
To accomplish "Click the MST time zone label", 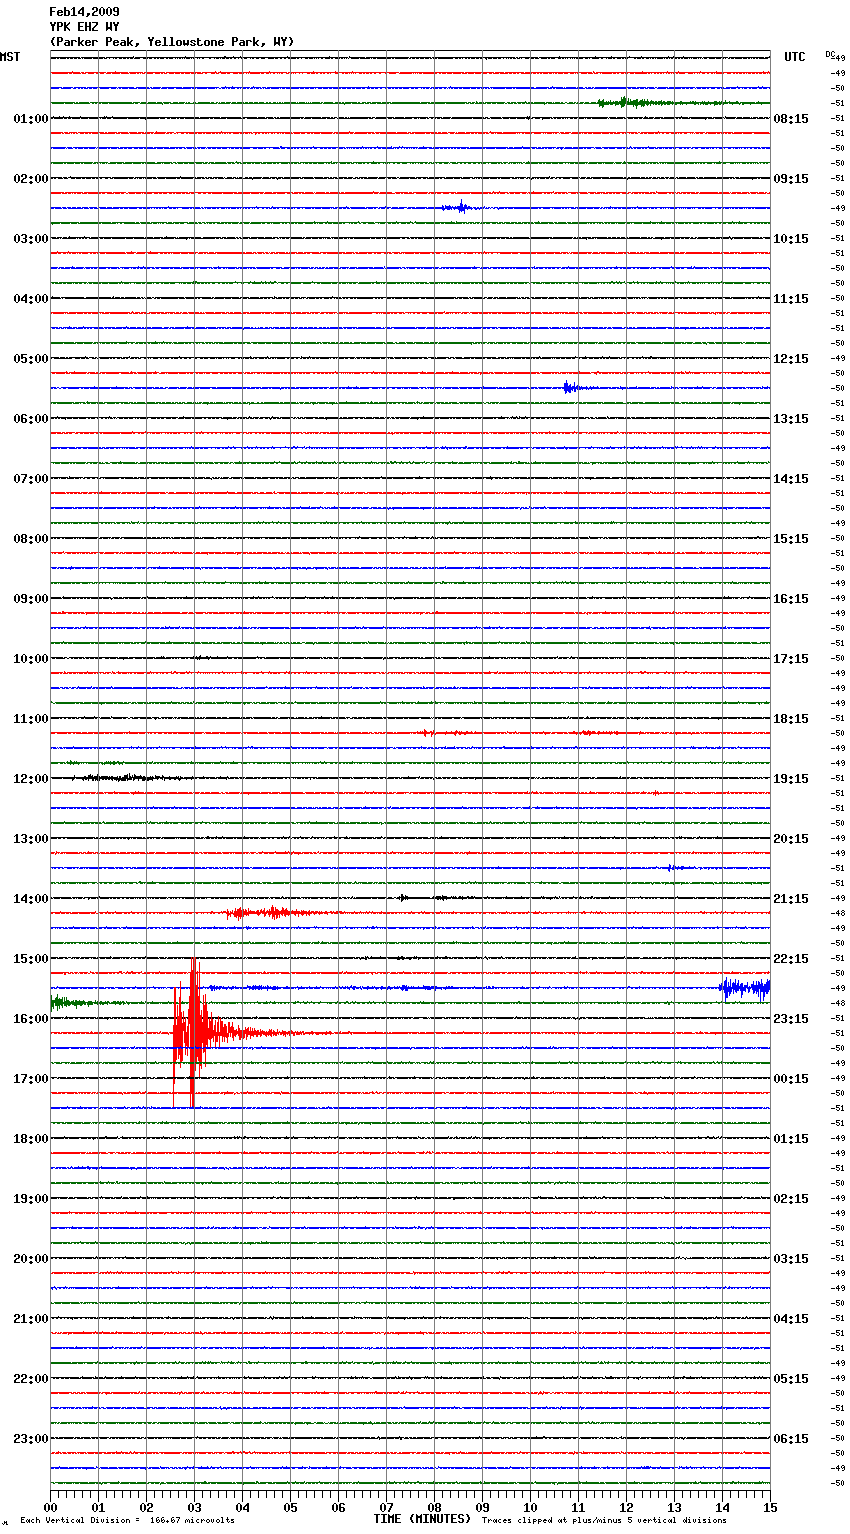I will (10, 57).
